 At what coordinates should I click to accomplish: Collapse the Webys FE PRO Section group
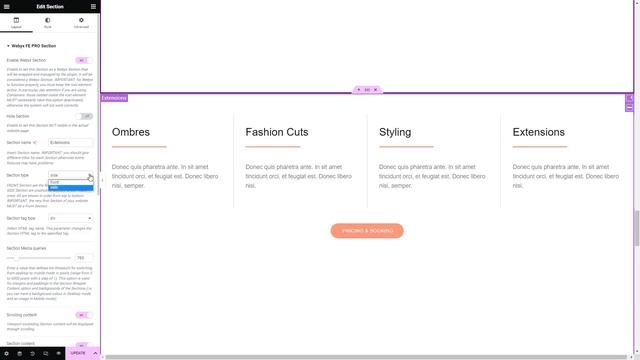point(31,46)
